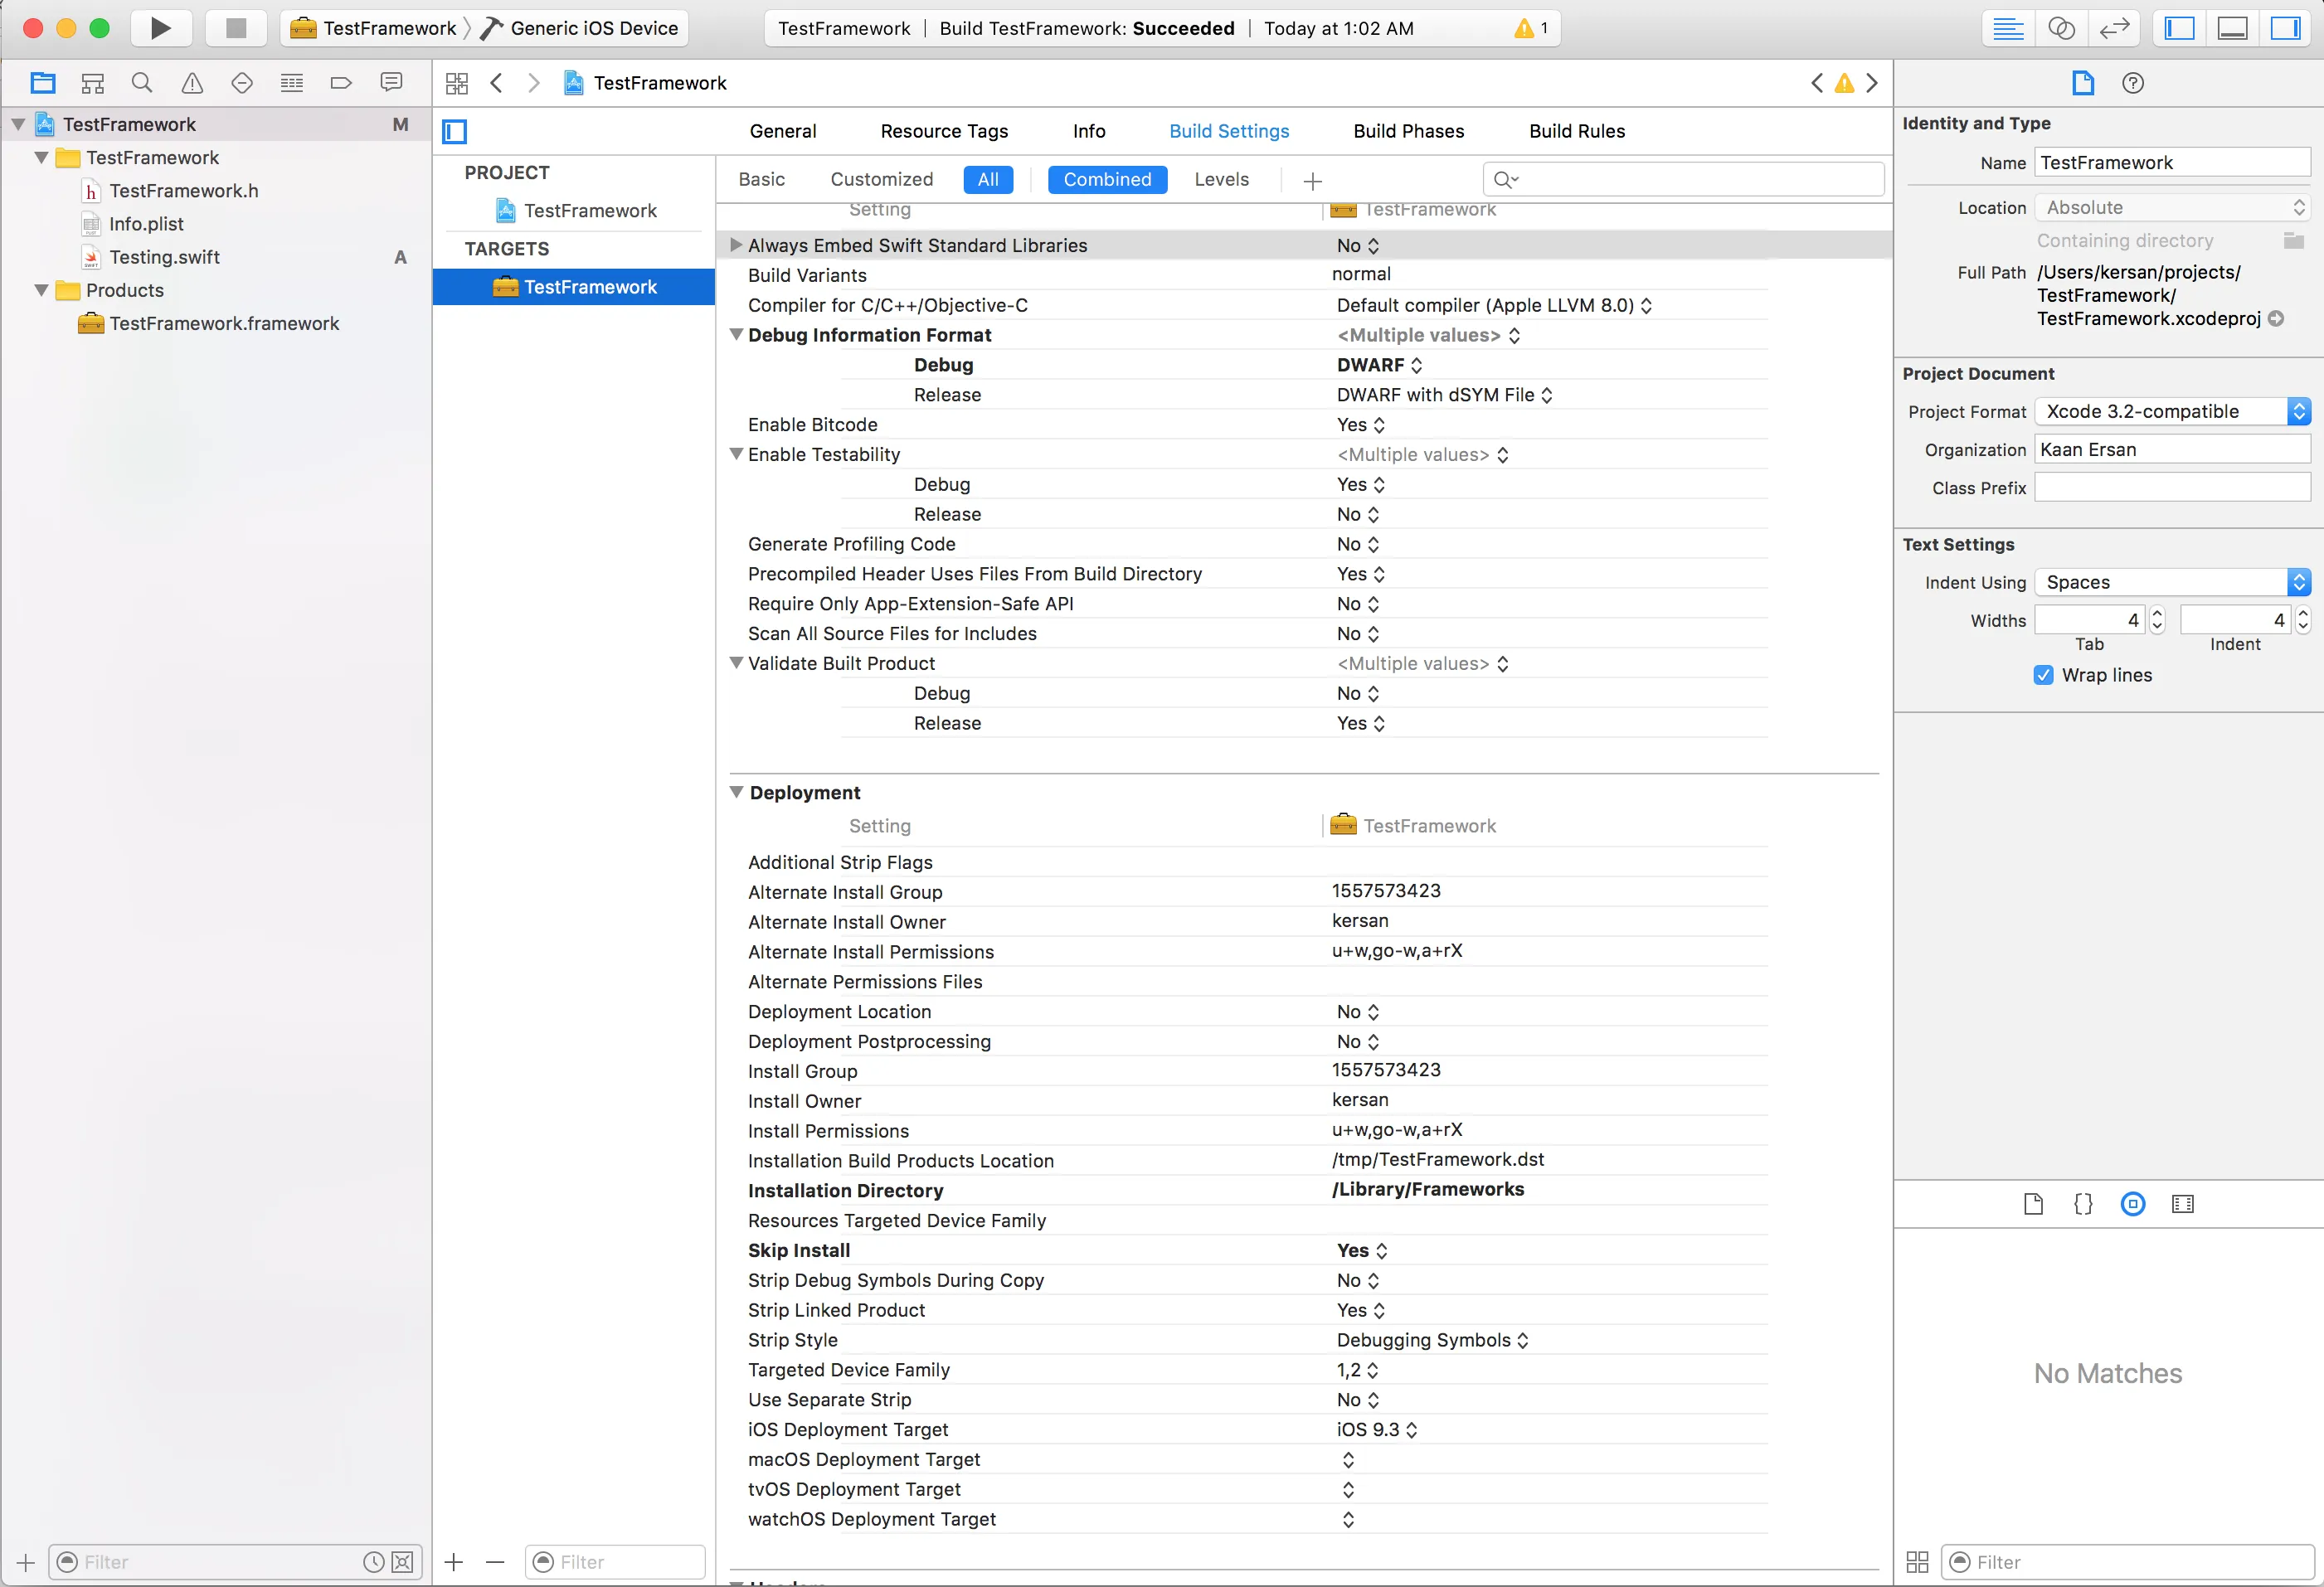Open the Version editor icon
2324x1587 pixels.
(2113, 28)
